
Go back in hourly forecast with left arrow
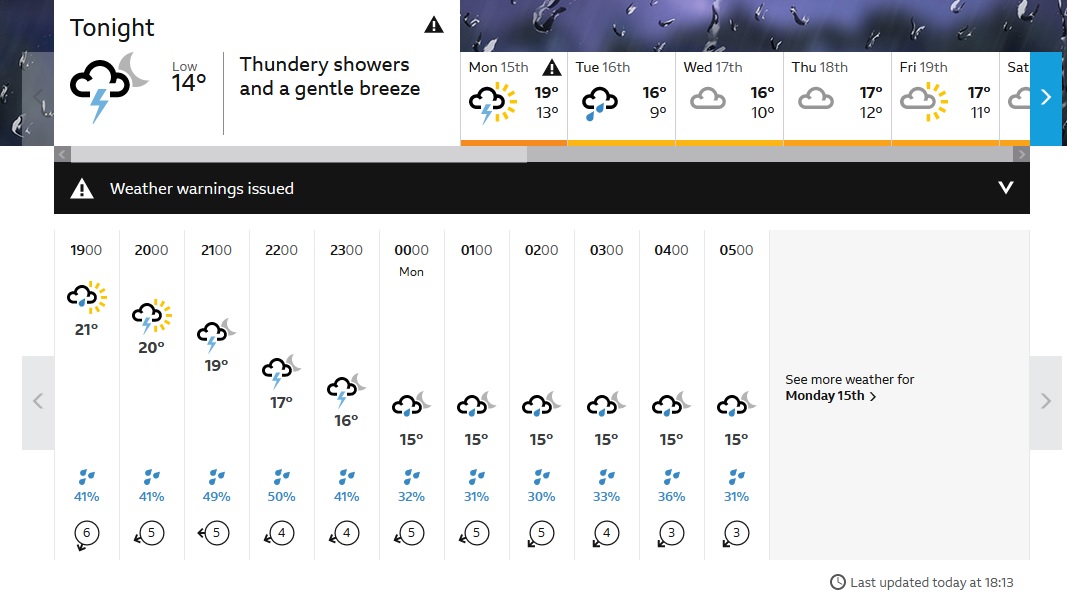tap(38, 403)
